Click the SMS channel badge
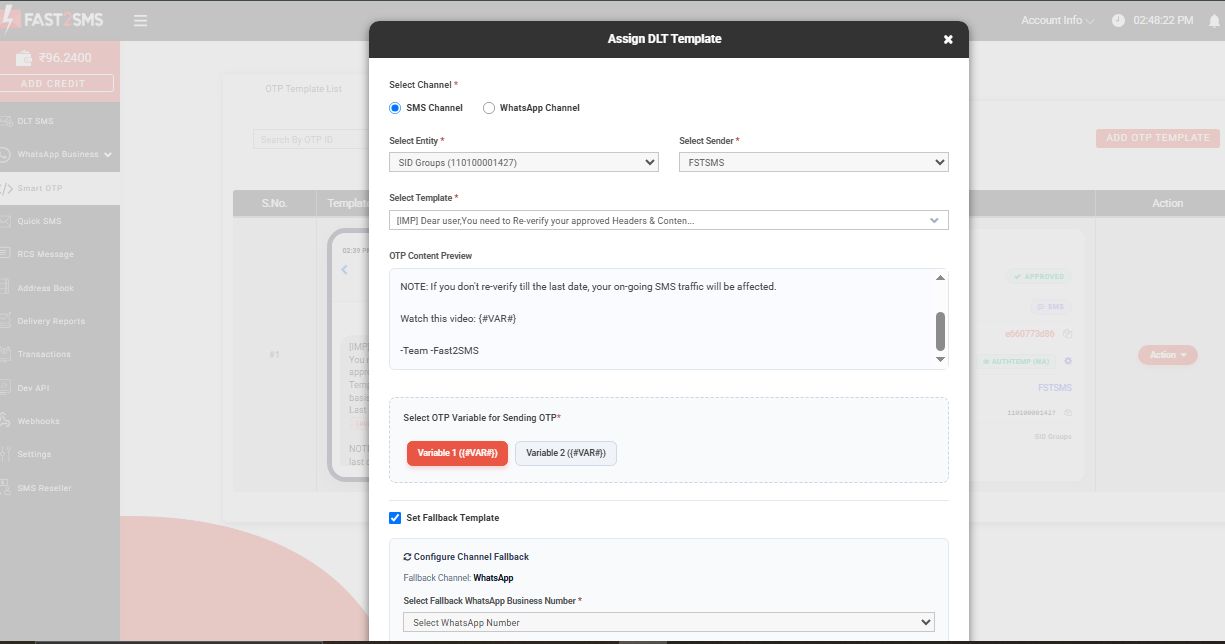1225x644 pixels. pyautogui.click(x=1049, y=307)
